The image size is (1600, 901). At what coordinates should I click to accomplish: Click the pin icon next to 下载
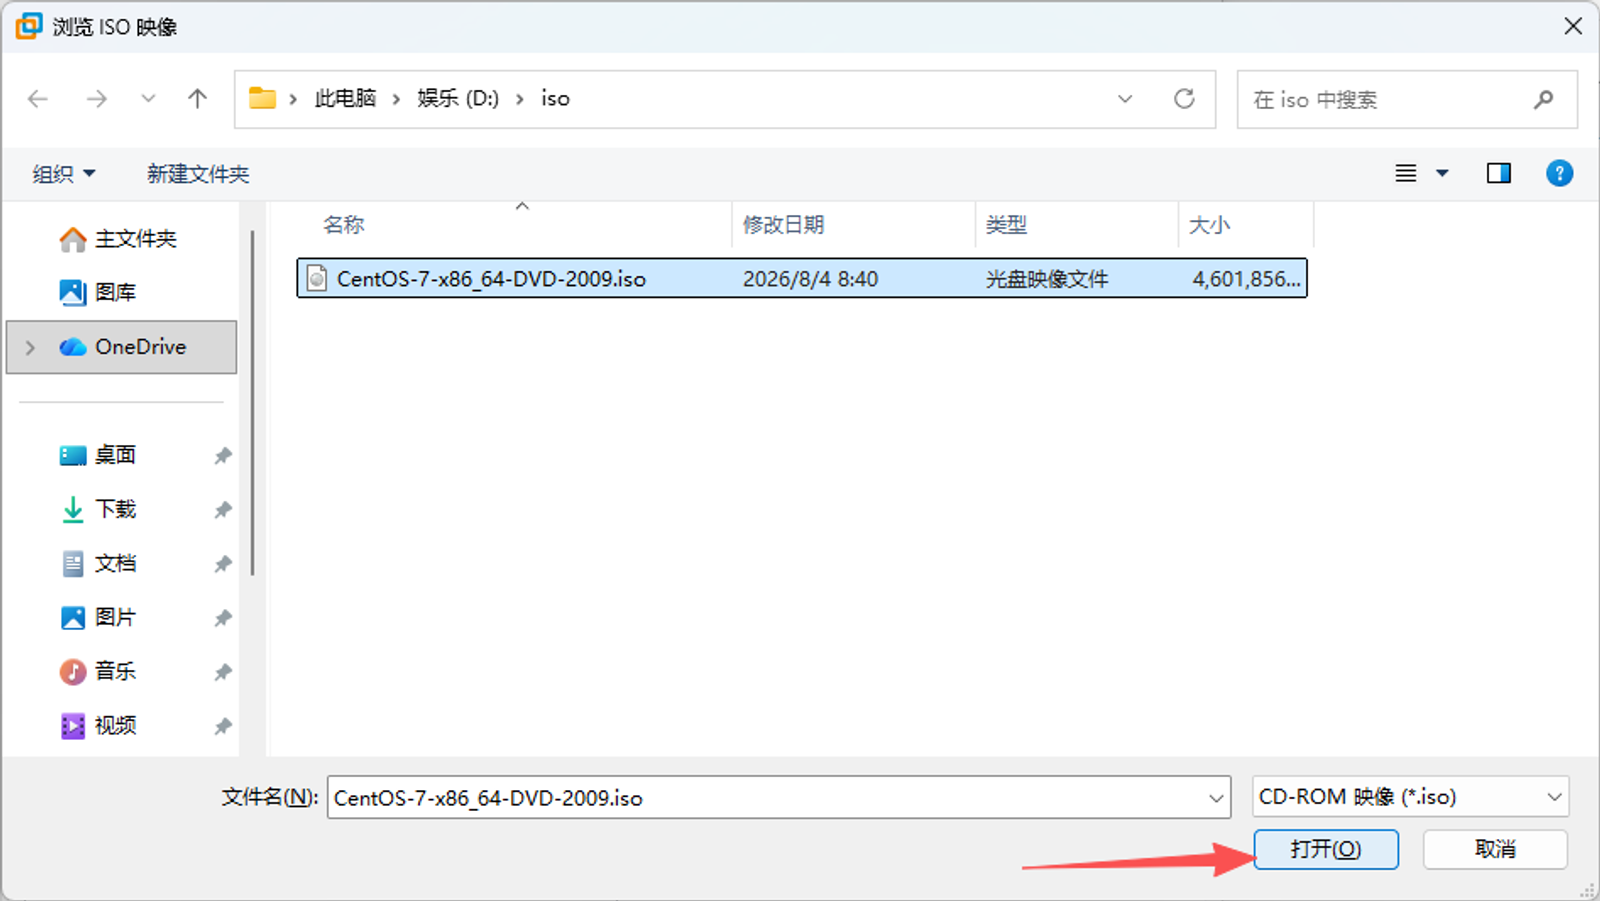(x=222, y=510)
